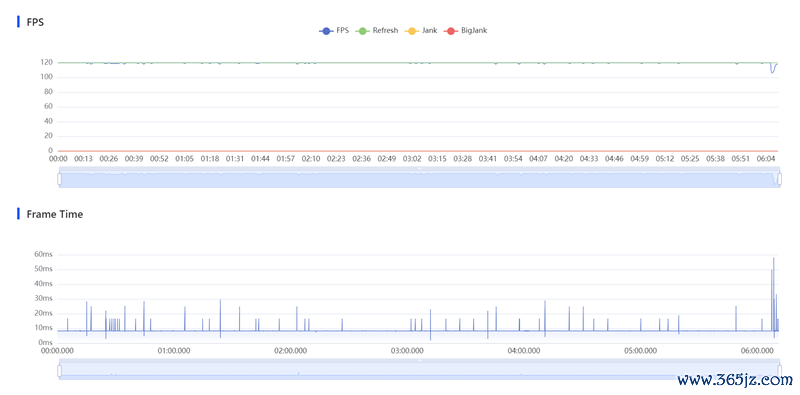Click the left handle of Frame Time zoom slider

[59, 371]
